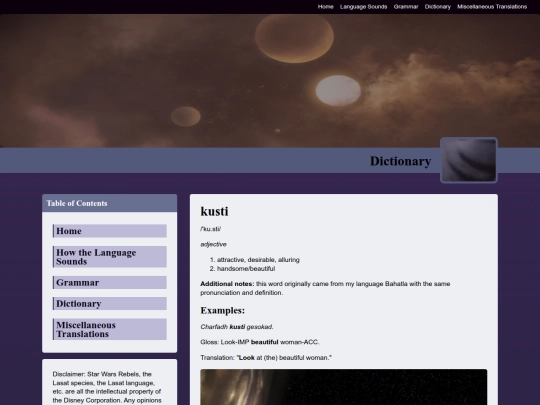Click definition 'handsome/beautiful'
Screen dimensions: 540x405
pyautogui.click(x=246, y=269)
